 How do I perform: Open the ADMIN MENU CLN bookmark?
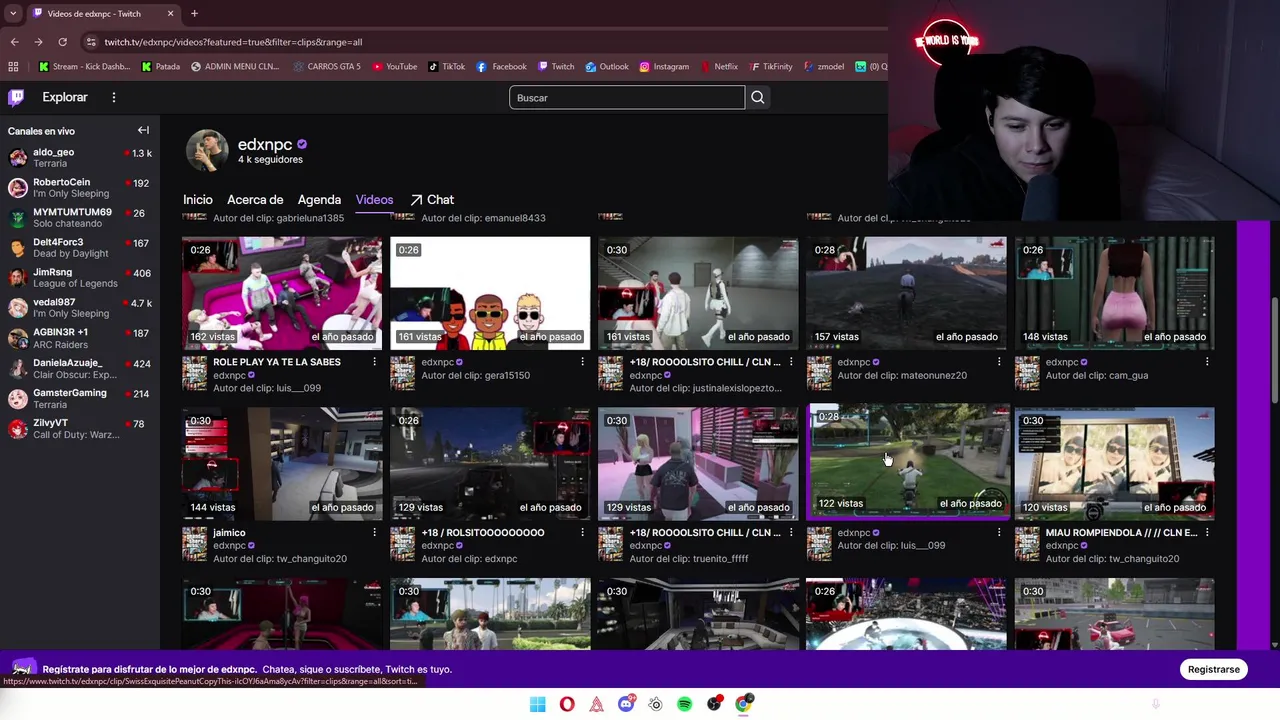[x=235, y=67]
